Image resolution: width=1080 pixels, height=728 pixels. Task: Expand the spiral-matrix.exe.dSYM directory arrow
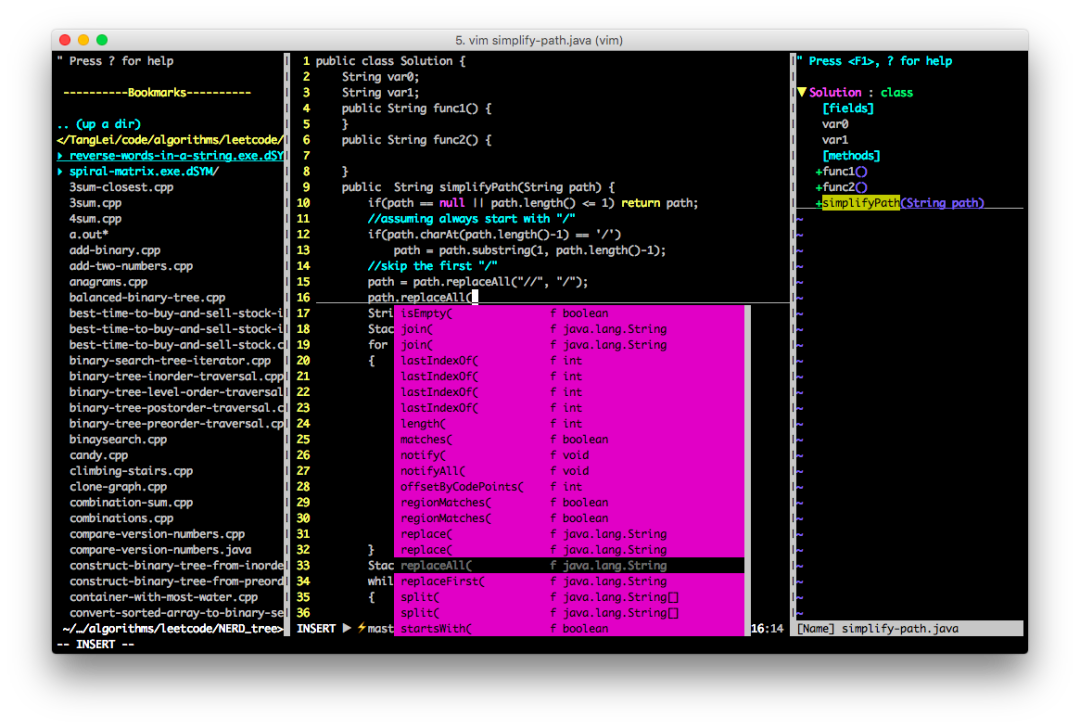pyautogui.click(x=60, y=172)
